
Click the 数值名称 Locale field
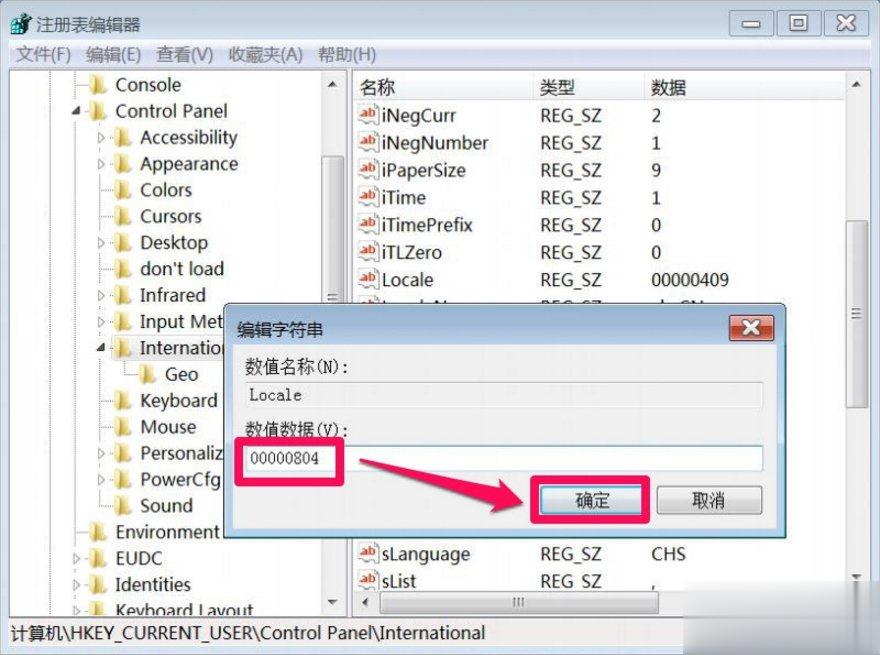[503, 395]
